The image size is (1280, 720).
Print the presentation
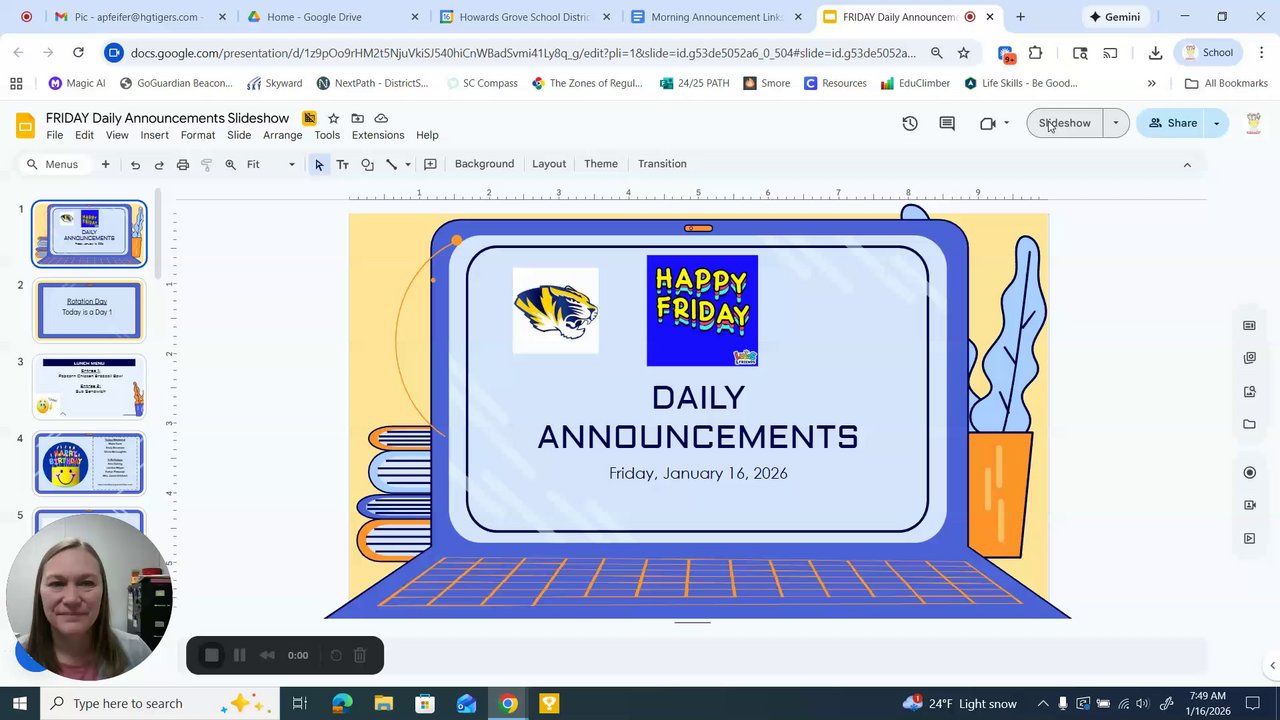coord(183,164)
